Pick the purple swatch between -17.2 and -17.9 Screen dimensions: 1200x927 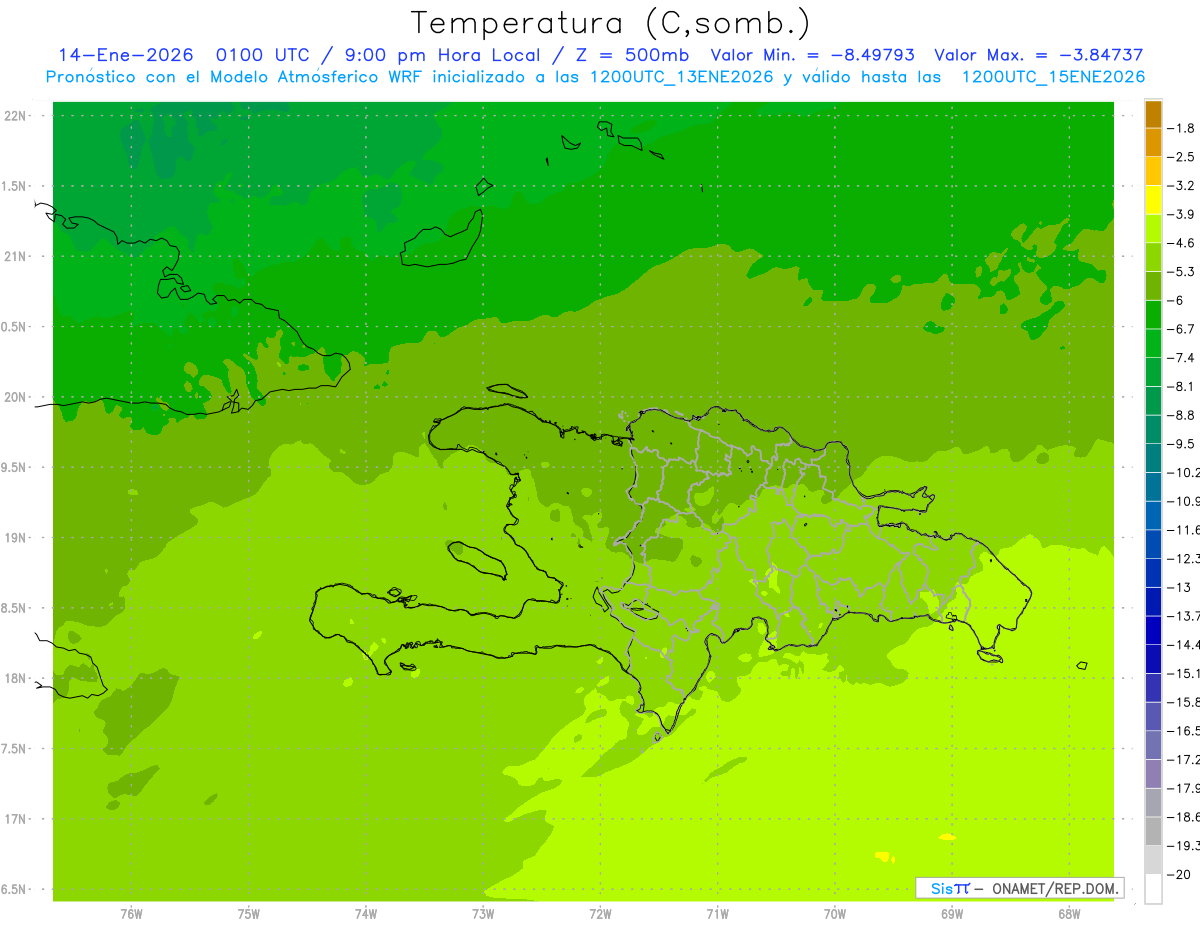point(1153,774)
